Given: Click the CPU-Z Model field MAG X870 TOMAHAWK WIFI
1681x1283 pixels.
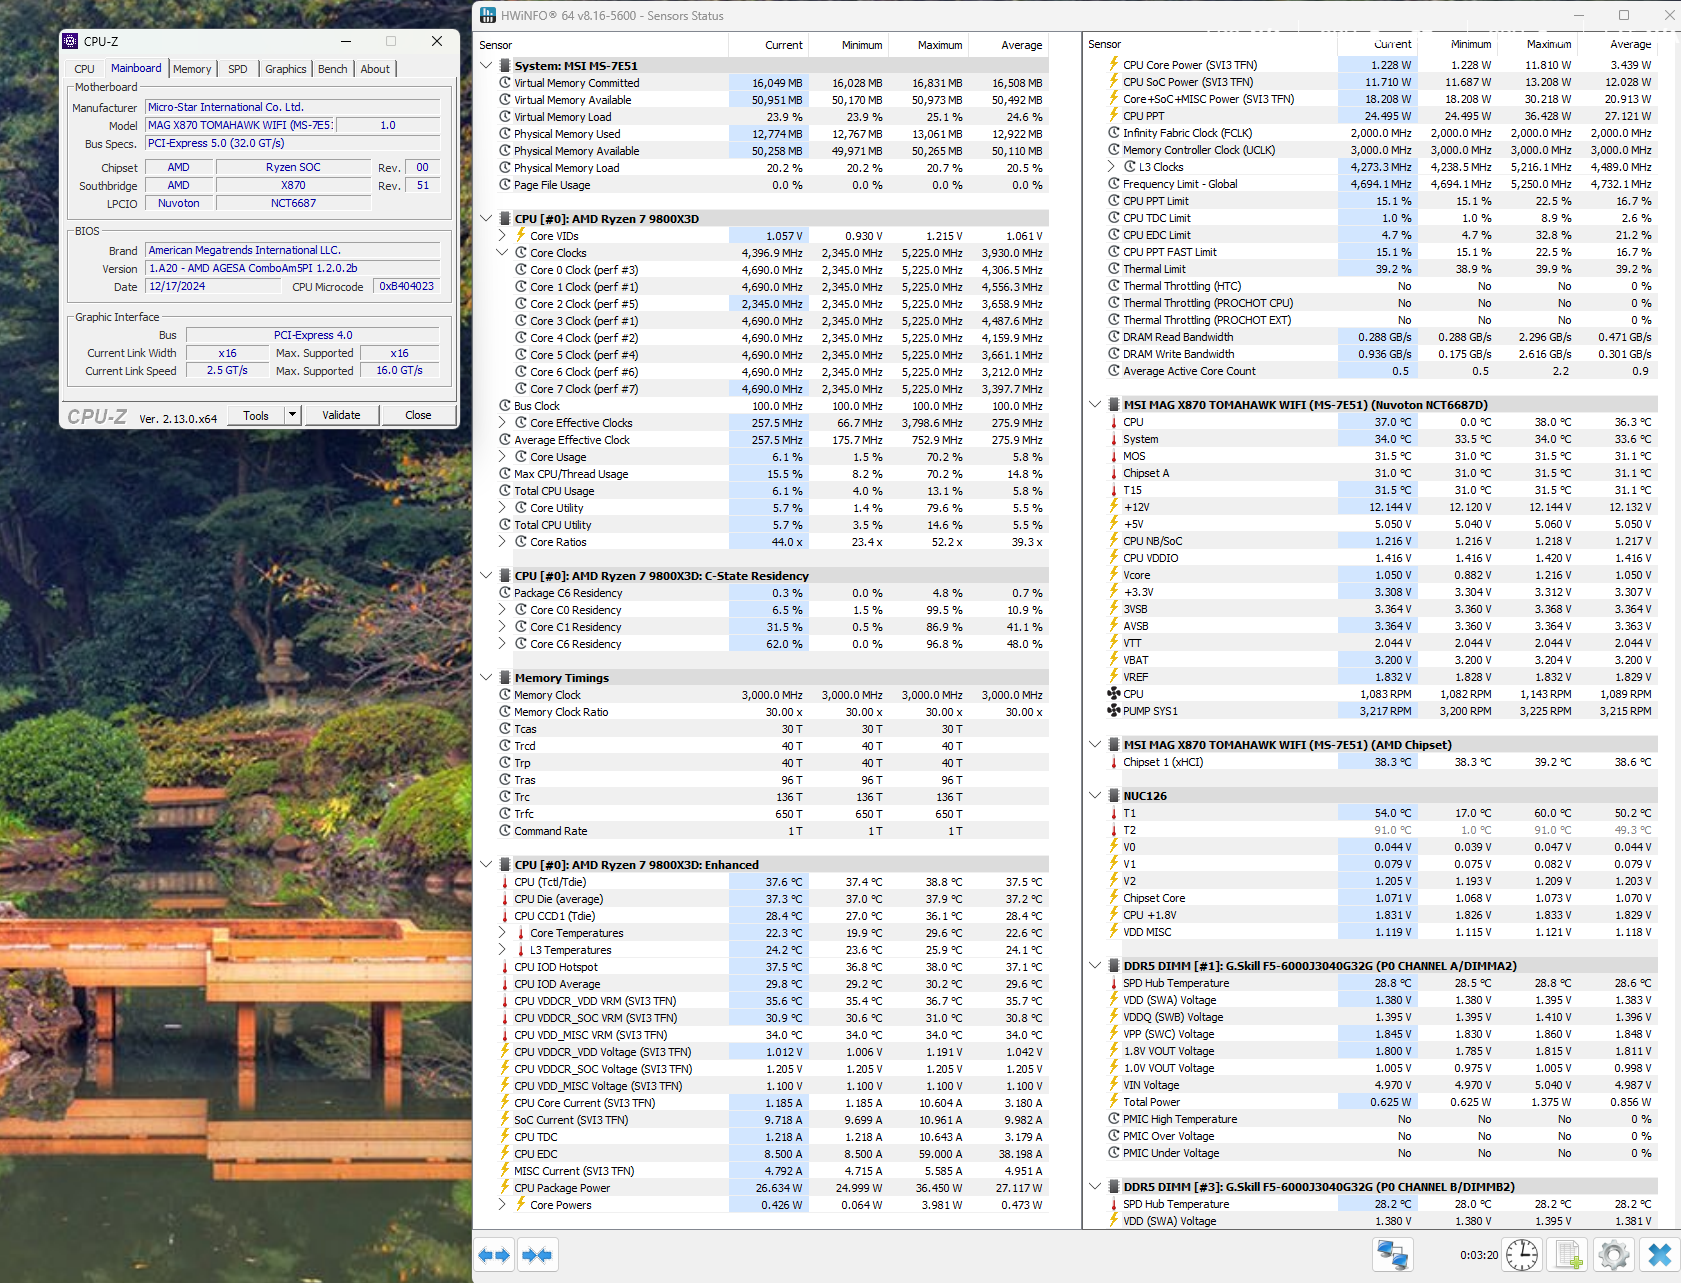Looking at the screenshot, I should (240, 125).
